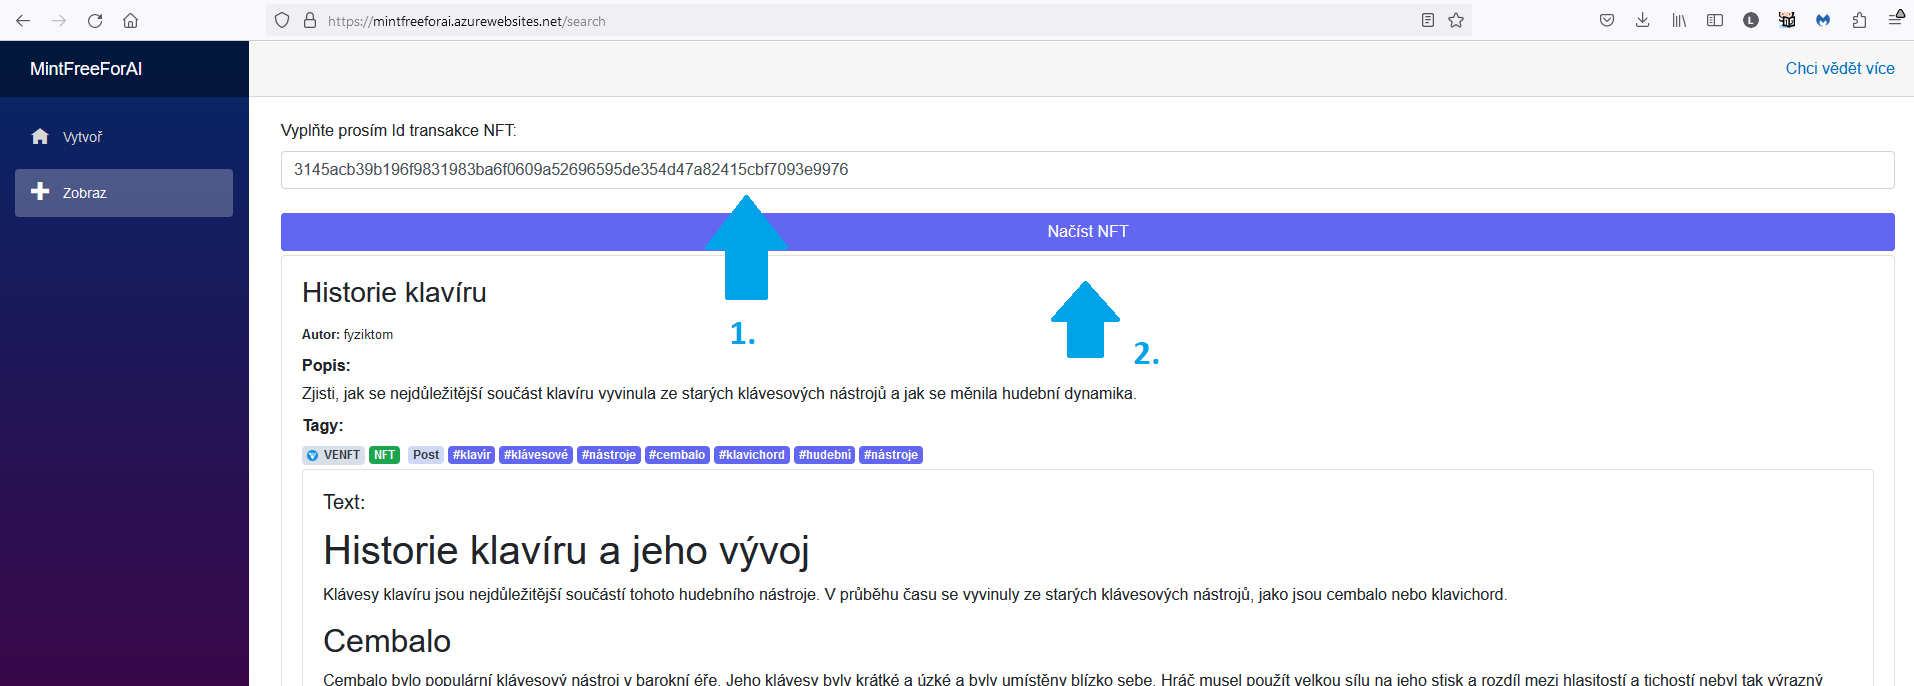Open the account avatar icon
Viewport: 1914px width, 686px height.
click(1751, 20)
